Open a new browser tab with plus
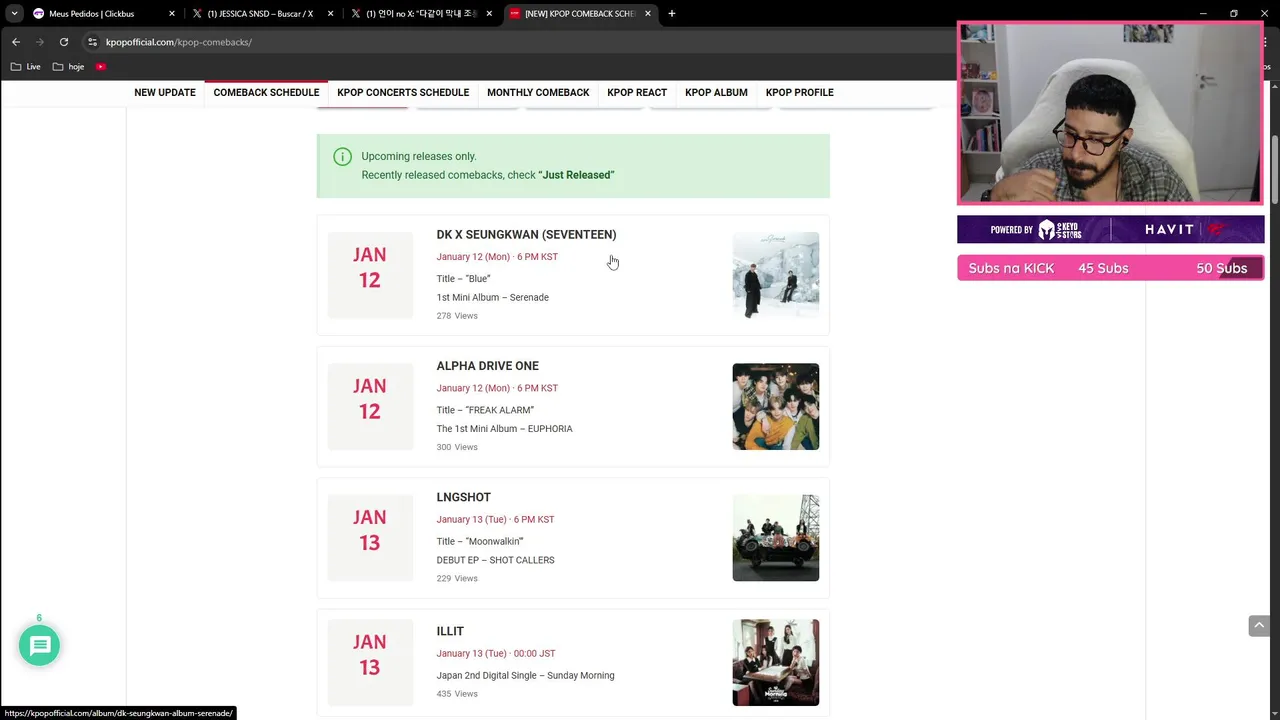 [672, 14]
